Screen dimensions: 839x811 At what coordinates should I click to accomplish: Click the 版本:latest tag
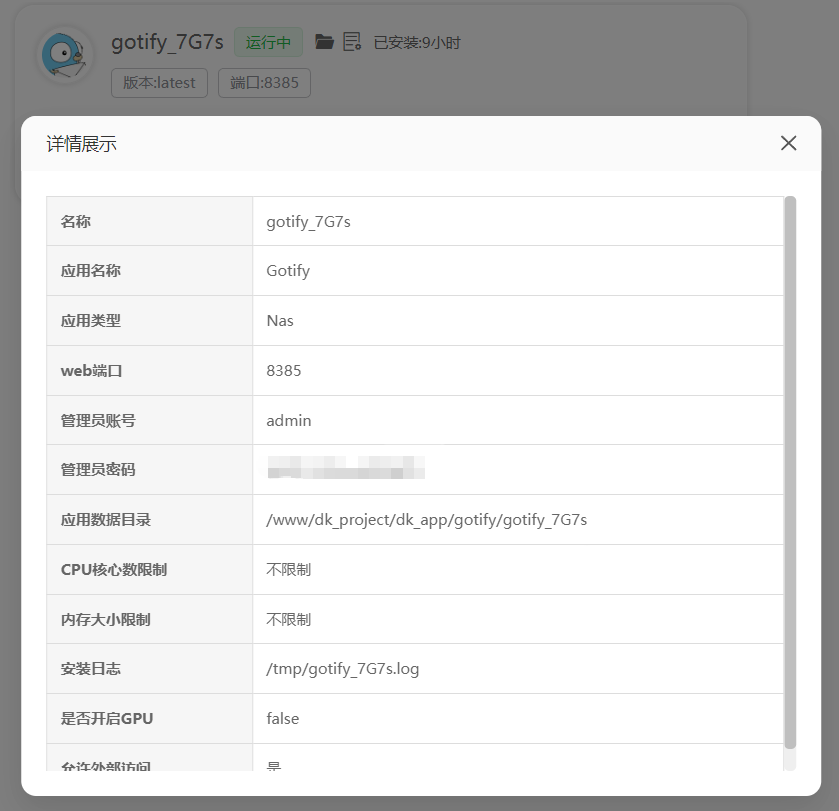(x=159, y=83)
